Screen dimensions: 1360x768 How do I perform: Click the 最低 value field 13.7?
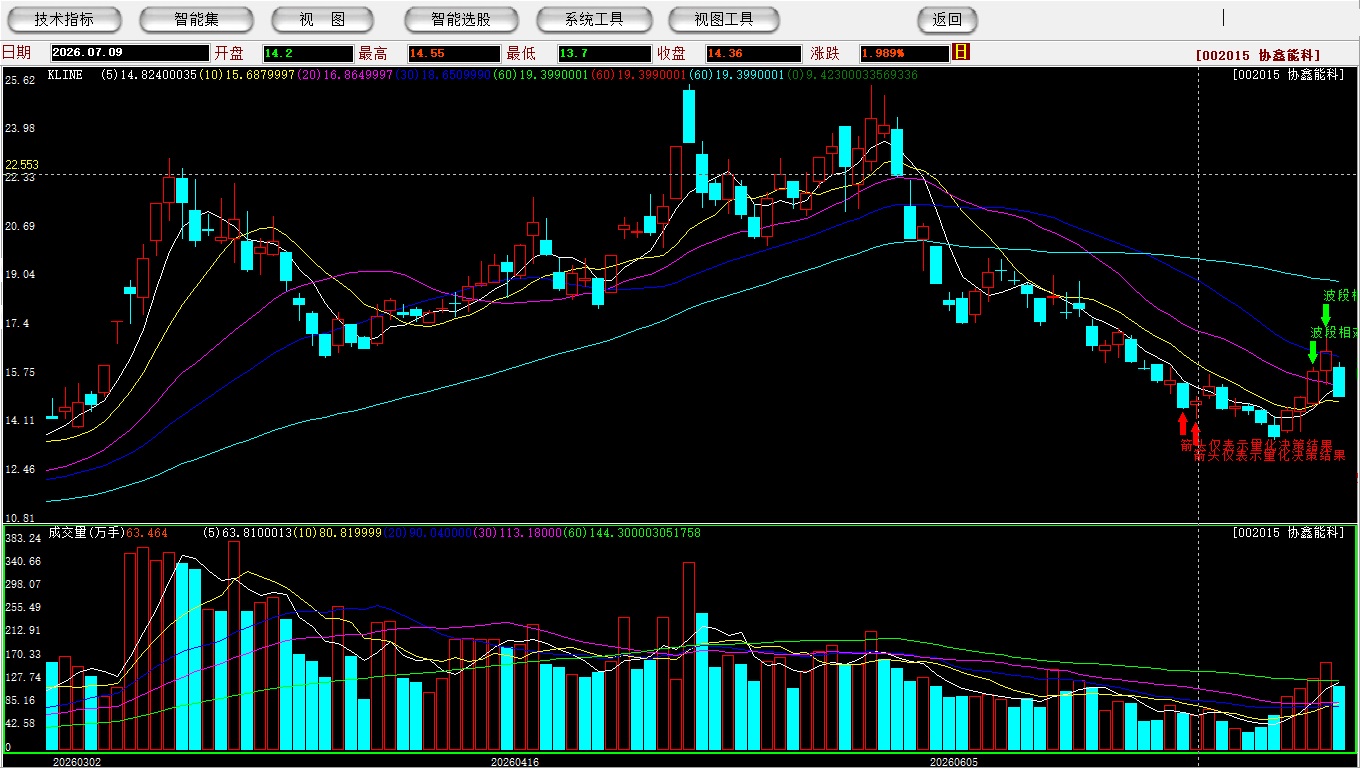click(605, 53)
